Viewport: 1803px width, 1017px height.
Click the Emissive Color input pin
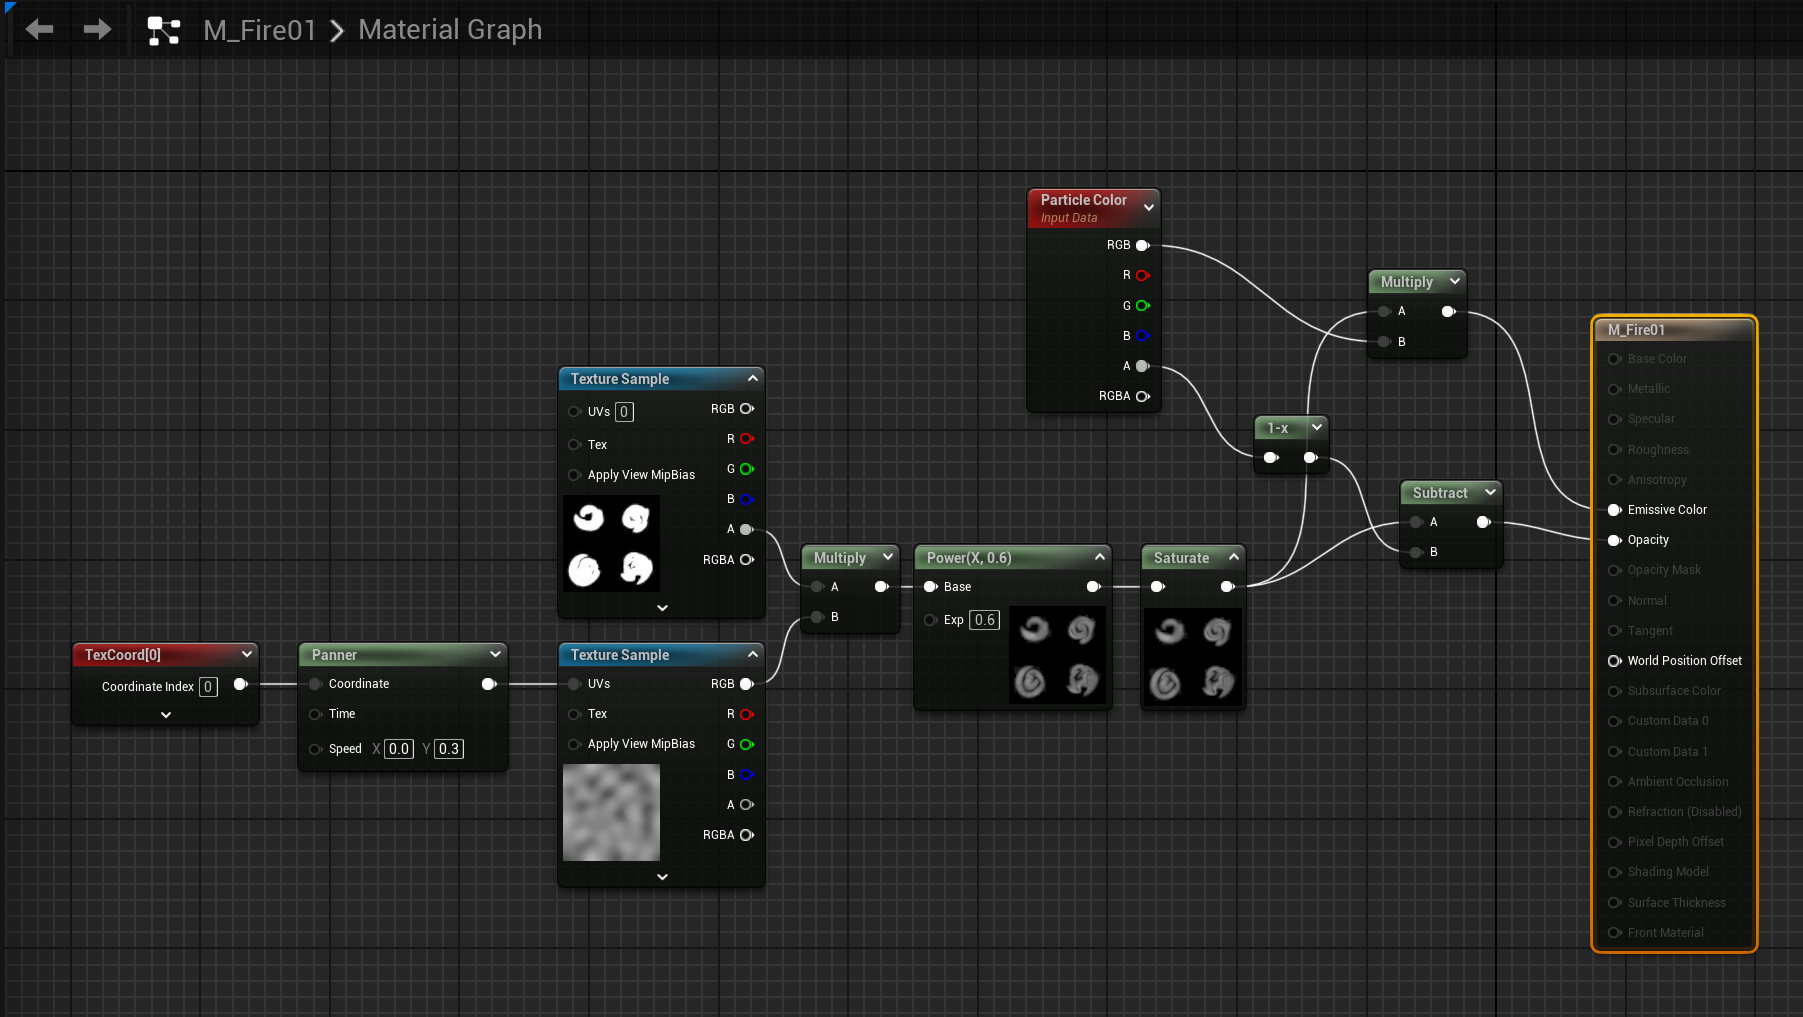click(x=1614, y=510)
